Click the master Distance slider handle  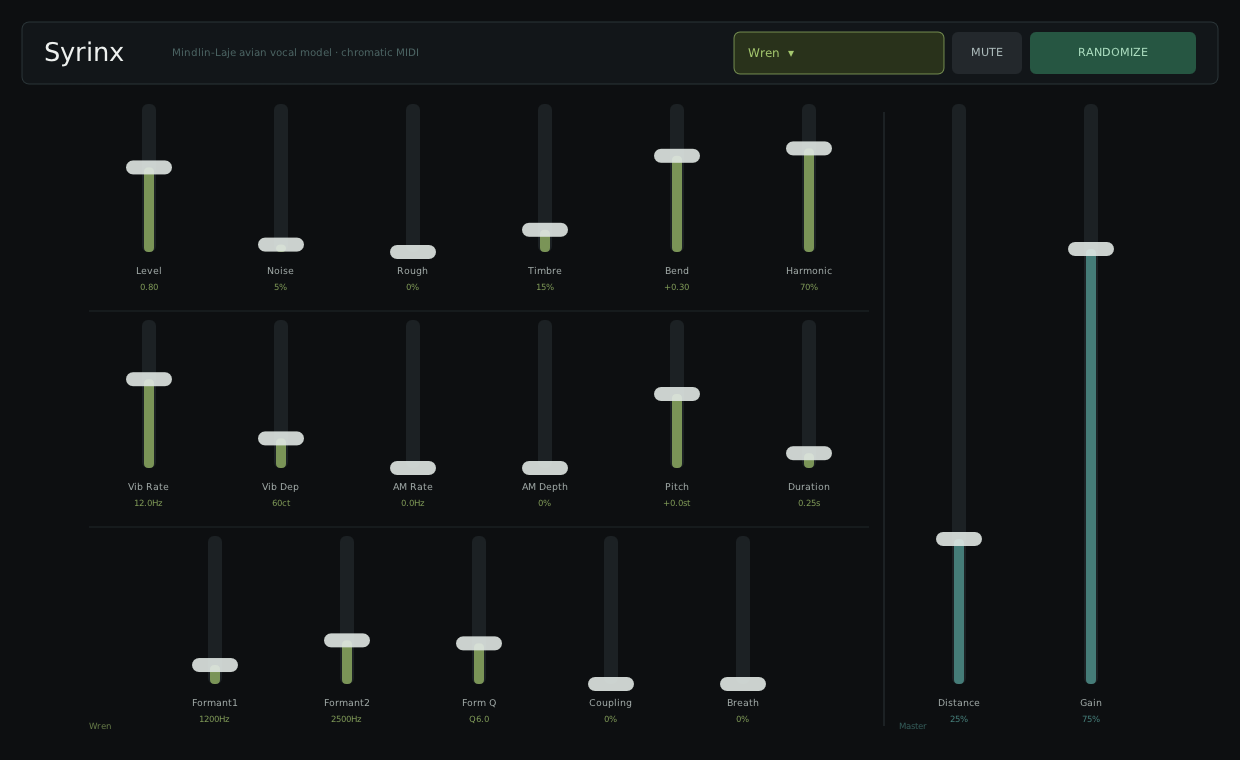[959, 539]
